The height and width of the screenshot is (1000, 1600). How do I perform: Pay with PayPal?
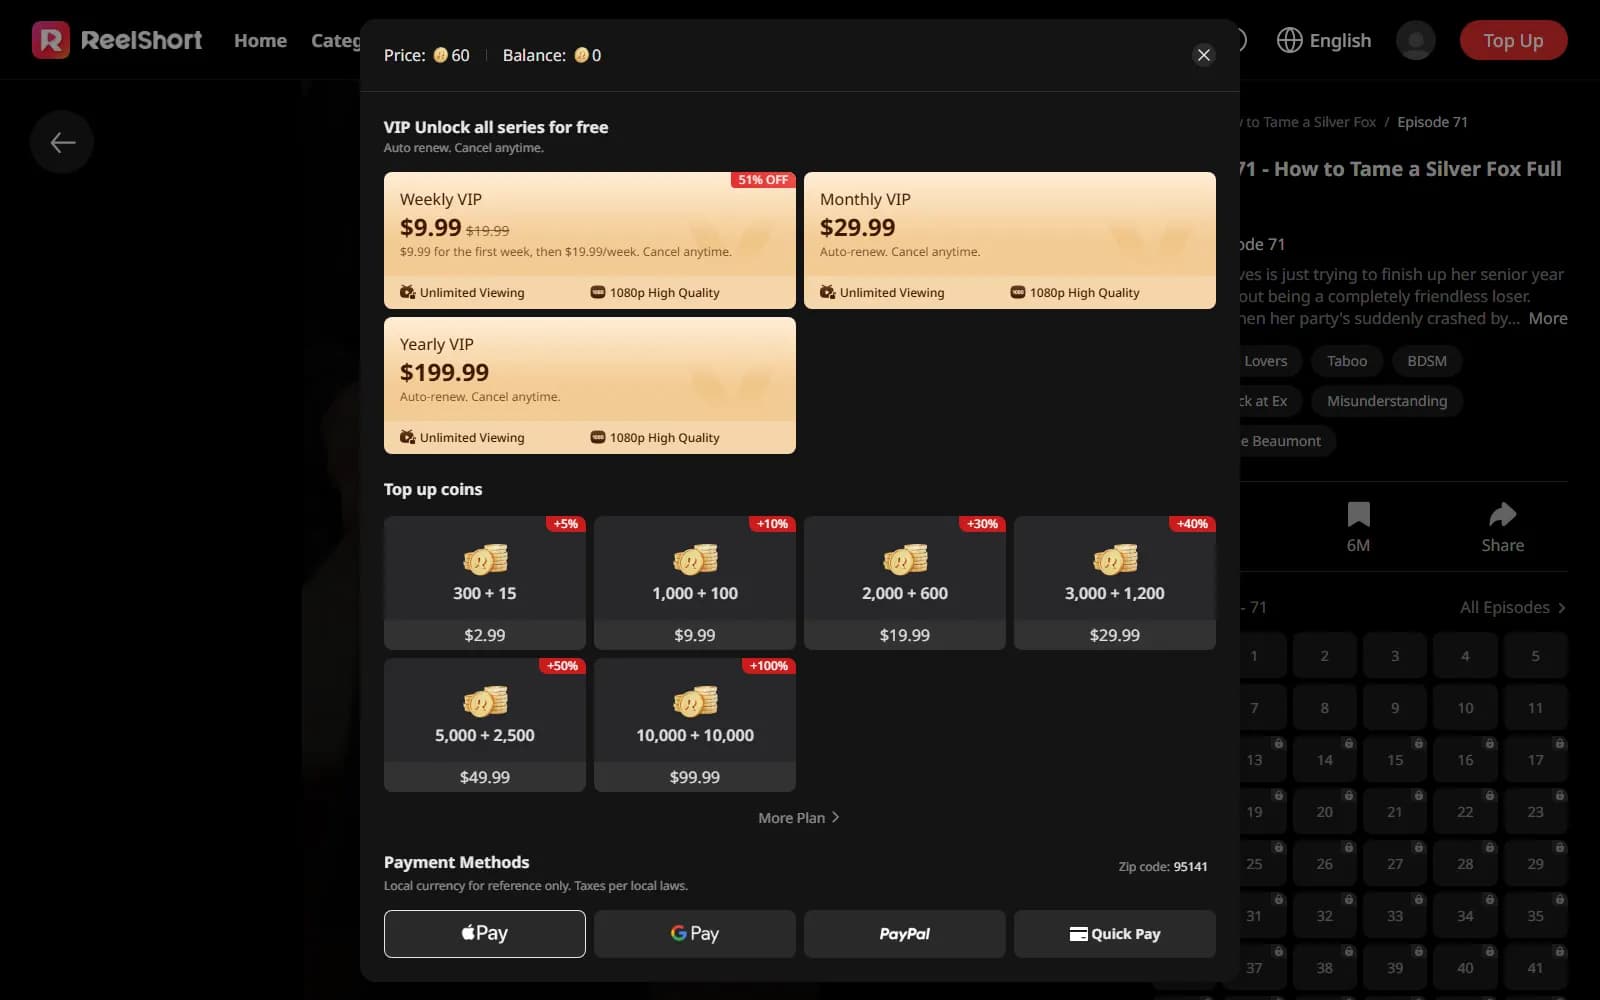coord(905,934)
